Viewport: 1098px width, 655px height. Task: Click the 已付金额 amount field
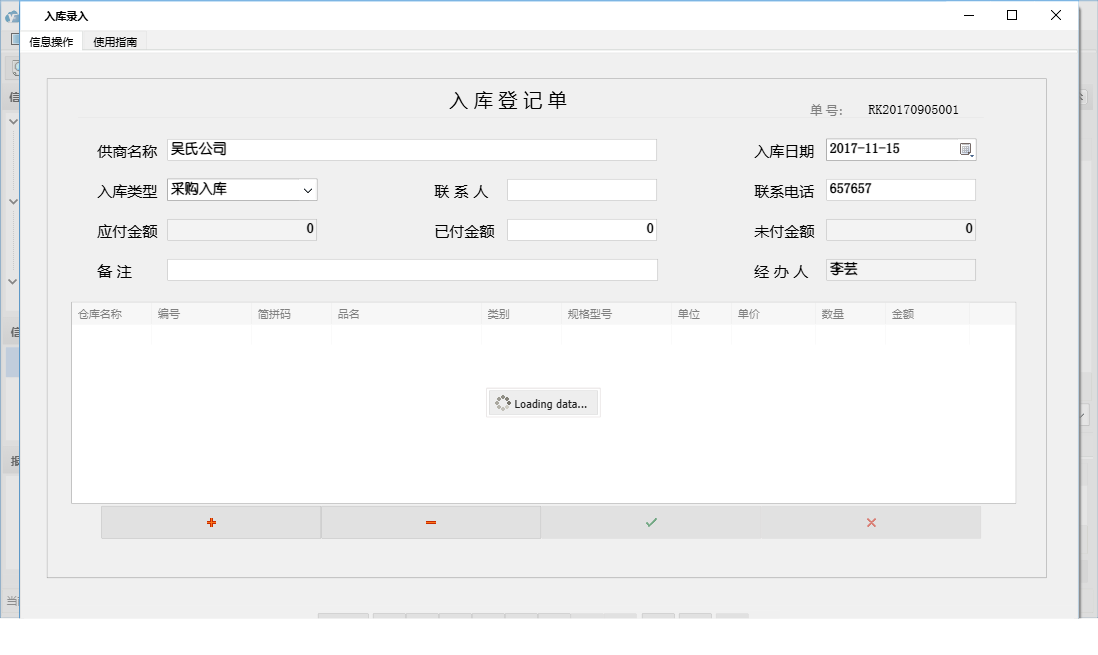point(582,229)
